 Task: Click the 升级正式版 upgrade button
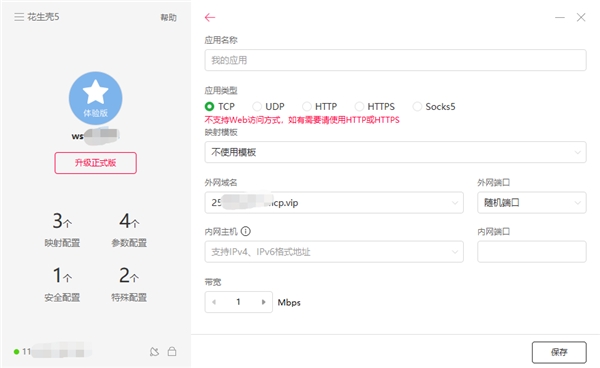tap(95, 163)
